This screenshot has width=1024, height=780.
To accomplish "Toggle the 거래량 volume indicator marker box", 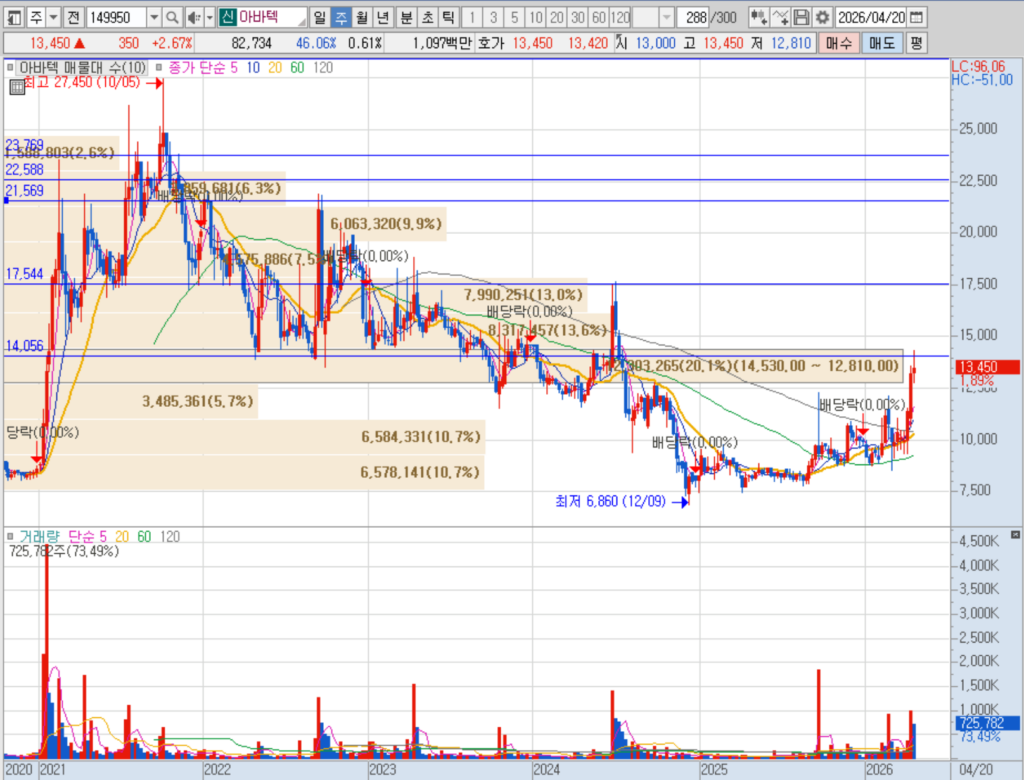I will 10,536.
